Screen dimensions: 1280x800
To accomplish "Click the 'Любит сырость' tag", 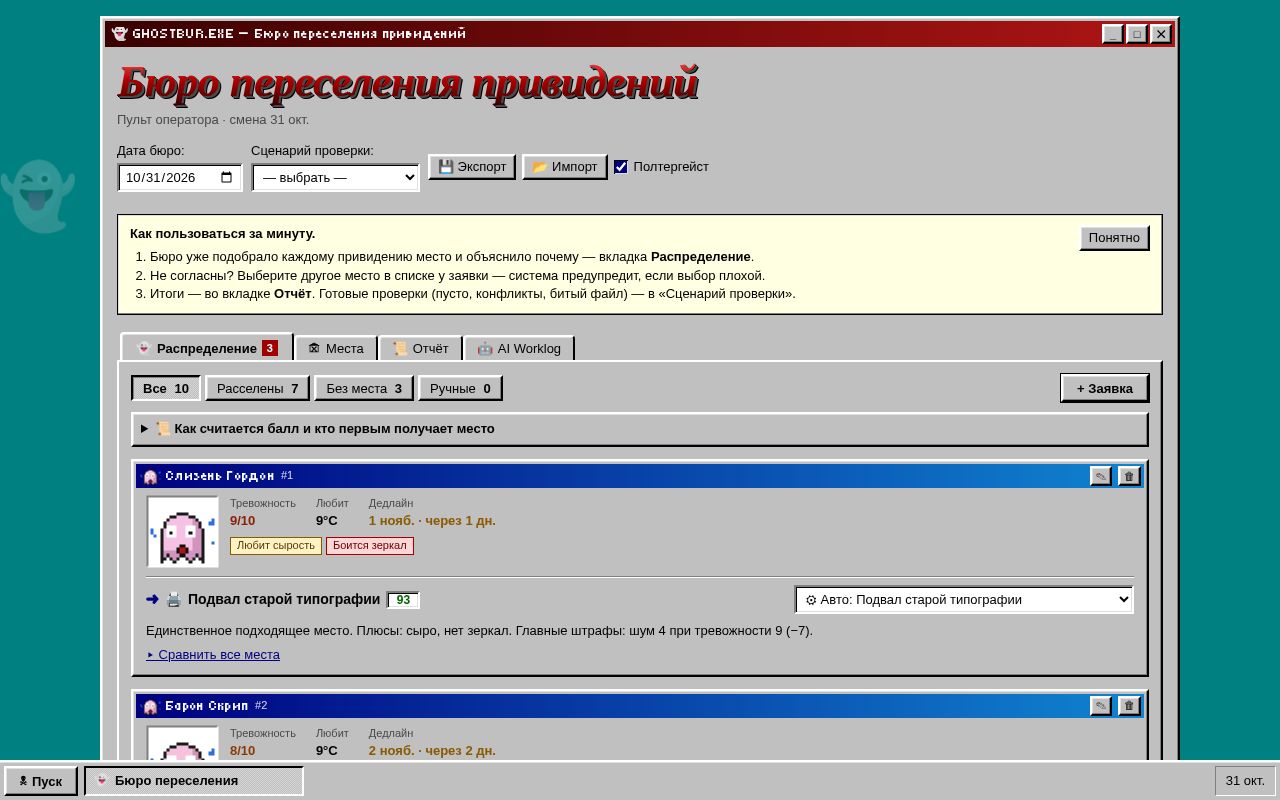I will click(x=276, y=546).
